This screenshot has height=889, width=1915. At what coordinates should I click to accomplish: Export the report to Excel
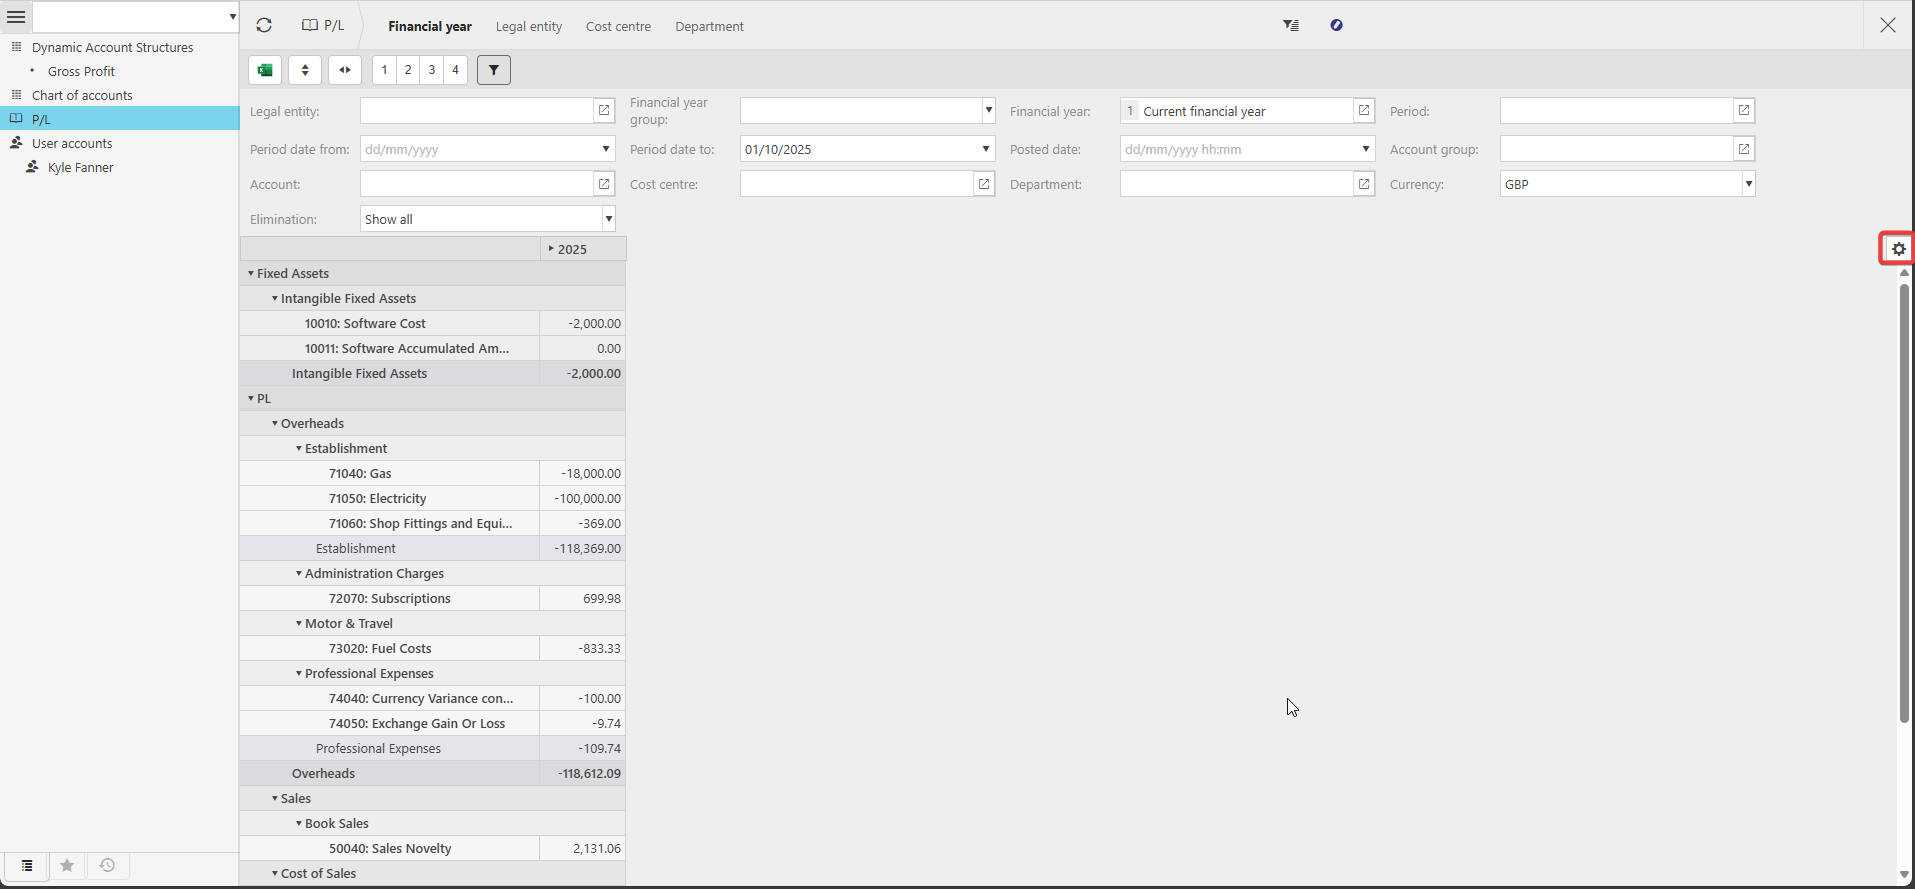(265, 70)
